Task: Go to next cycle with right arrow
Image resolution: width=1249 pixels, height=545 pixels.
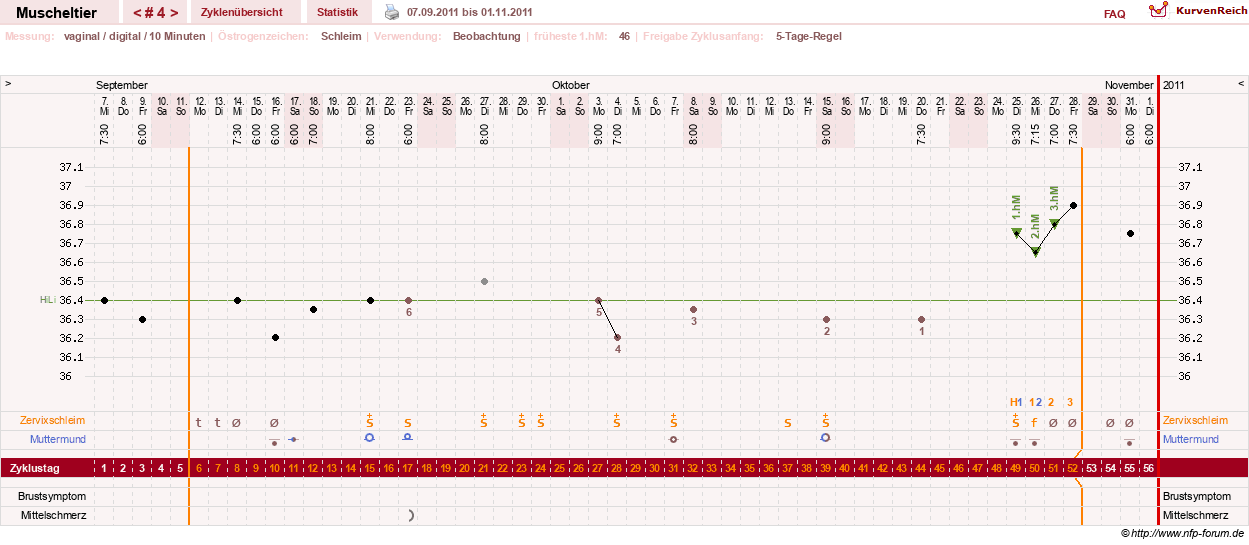Action: pyautogui.click(x=174, y=13)
